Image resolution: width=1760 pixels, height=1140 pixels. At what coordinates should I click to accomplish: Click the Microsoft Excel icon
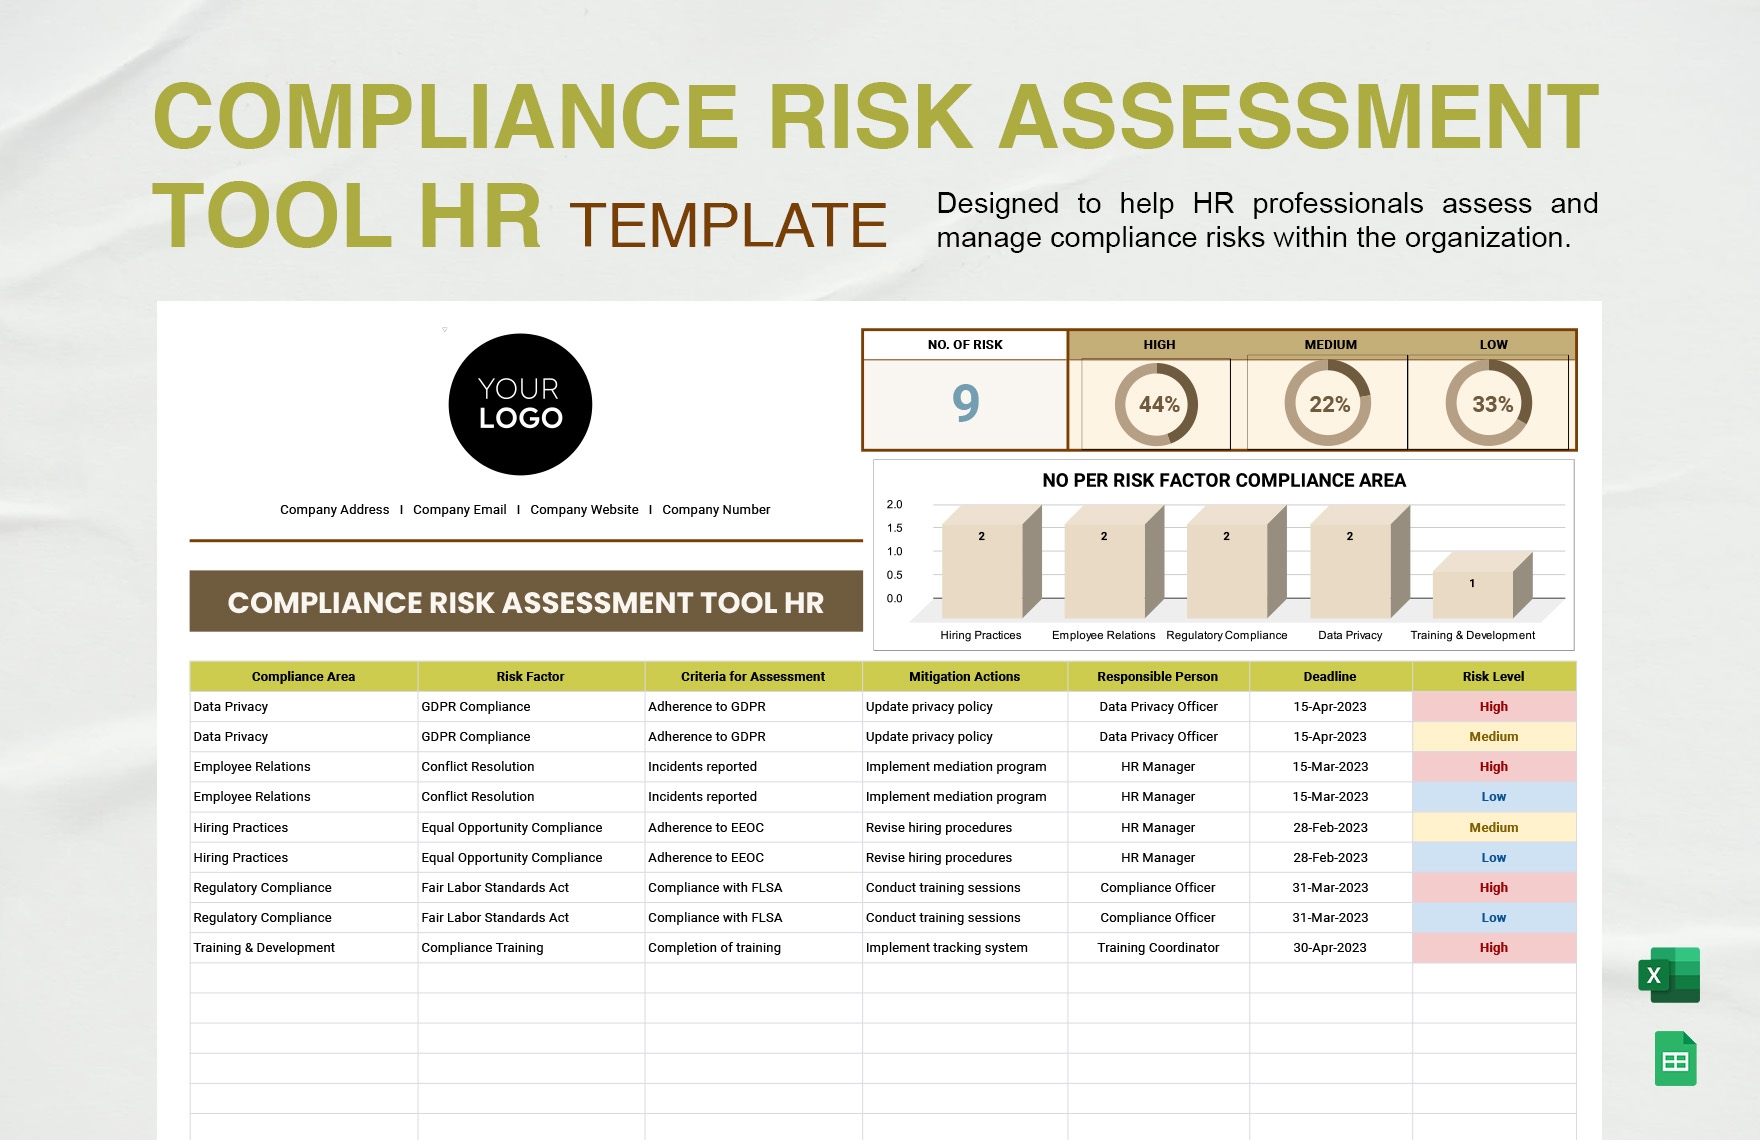1669,975
